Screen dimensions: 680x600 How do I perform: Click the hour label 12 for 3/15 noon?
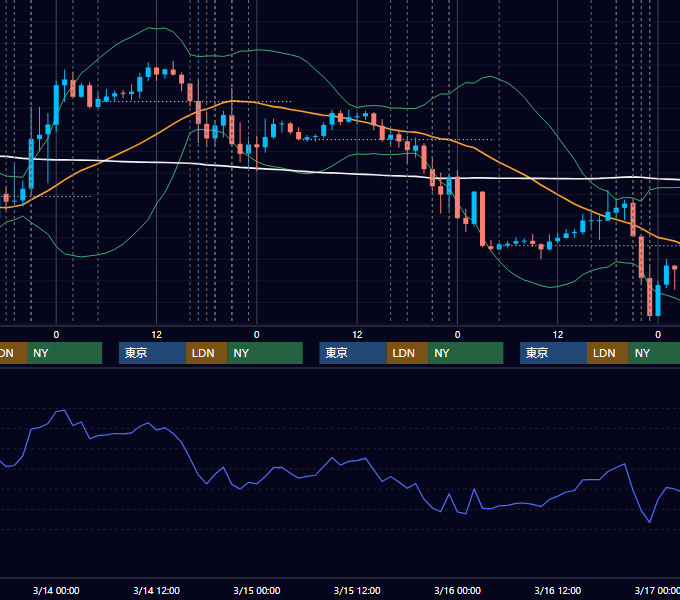[x=357, y=335]
